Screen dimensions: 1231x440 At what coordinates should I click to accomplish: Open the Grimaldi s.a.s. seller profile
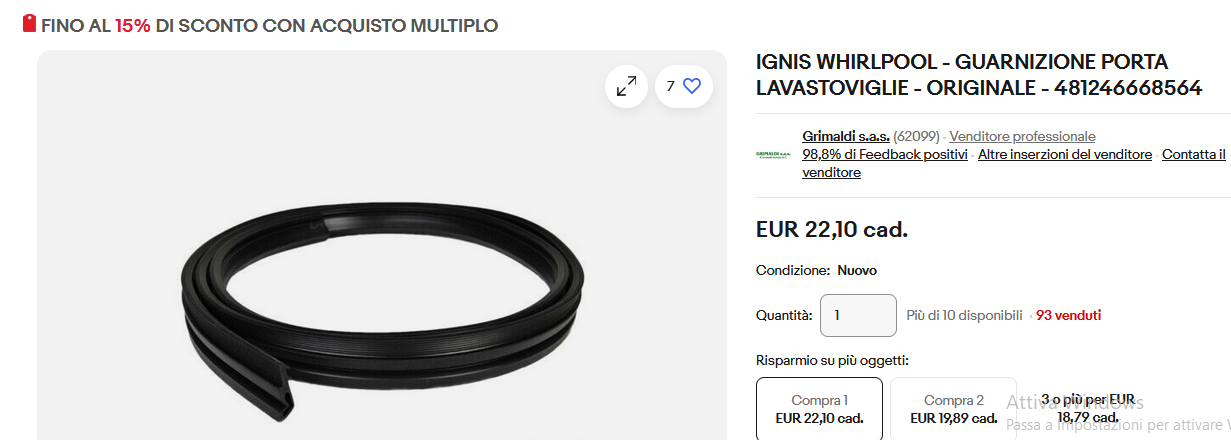click(846, 136)
